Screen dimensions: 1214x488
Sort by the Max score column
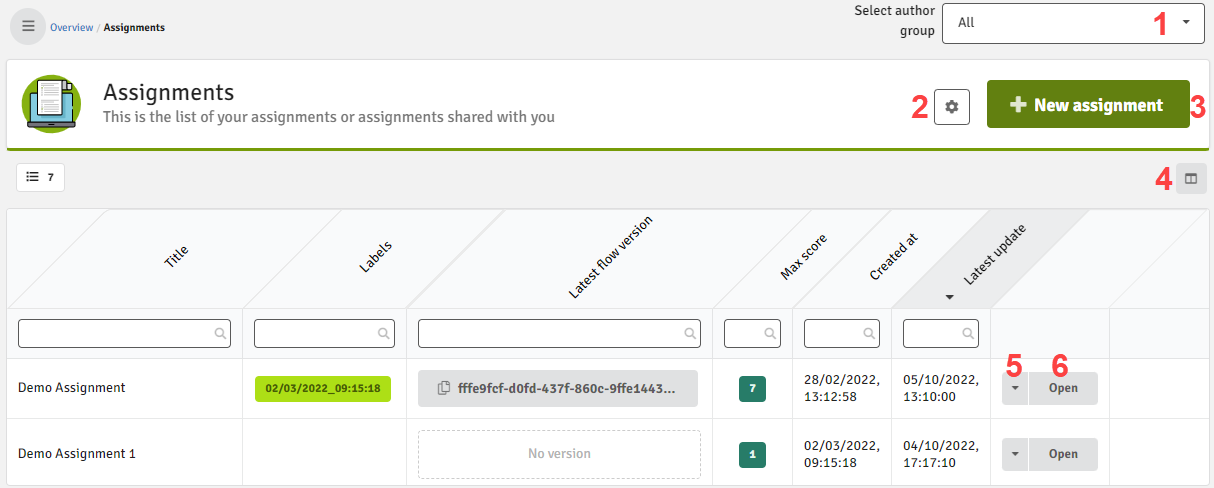pos(804,256)
